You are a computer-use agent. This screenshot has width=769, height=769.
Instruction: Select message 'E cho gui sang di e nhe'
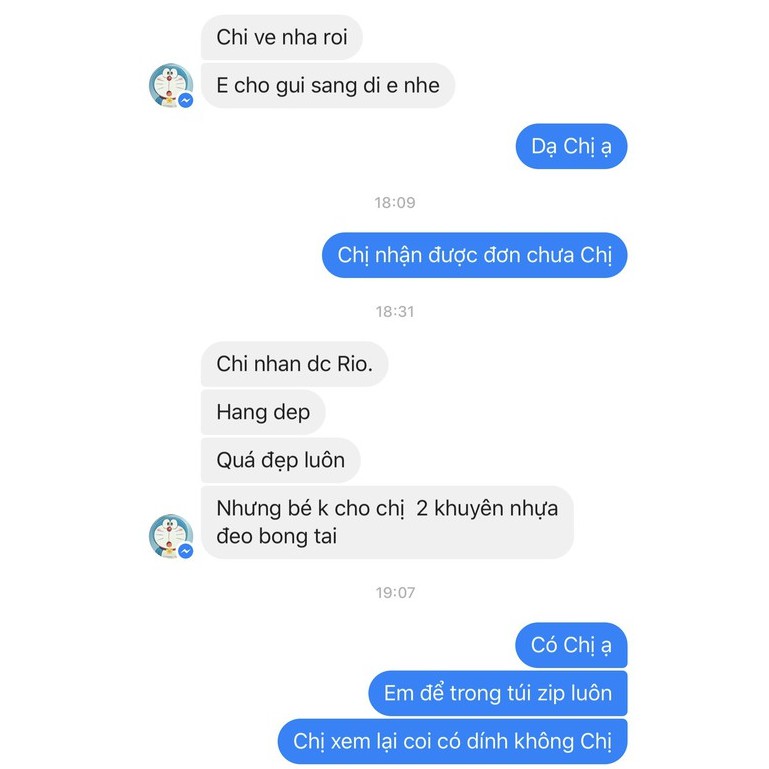pos(328,85)
